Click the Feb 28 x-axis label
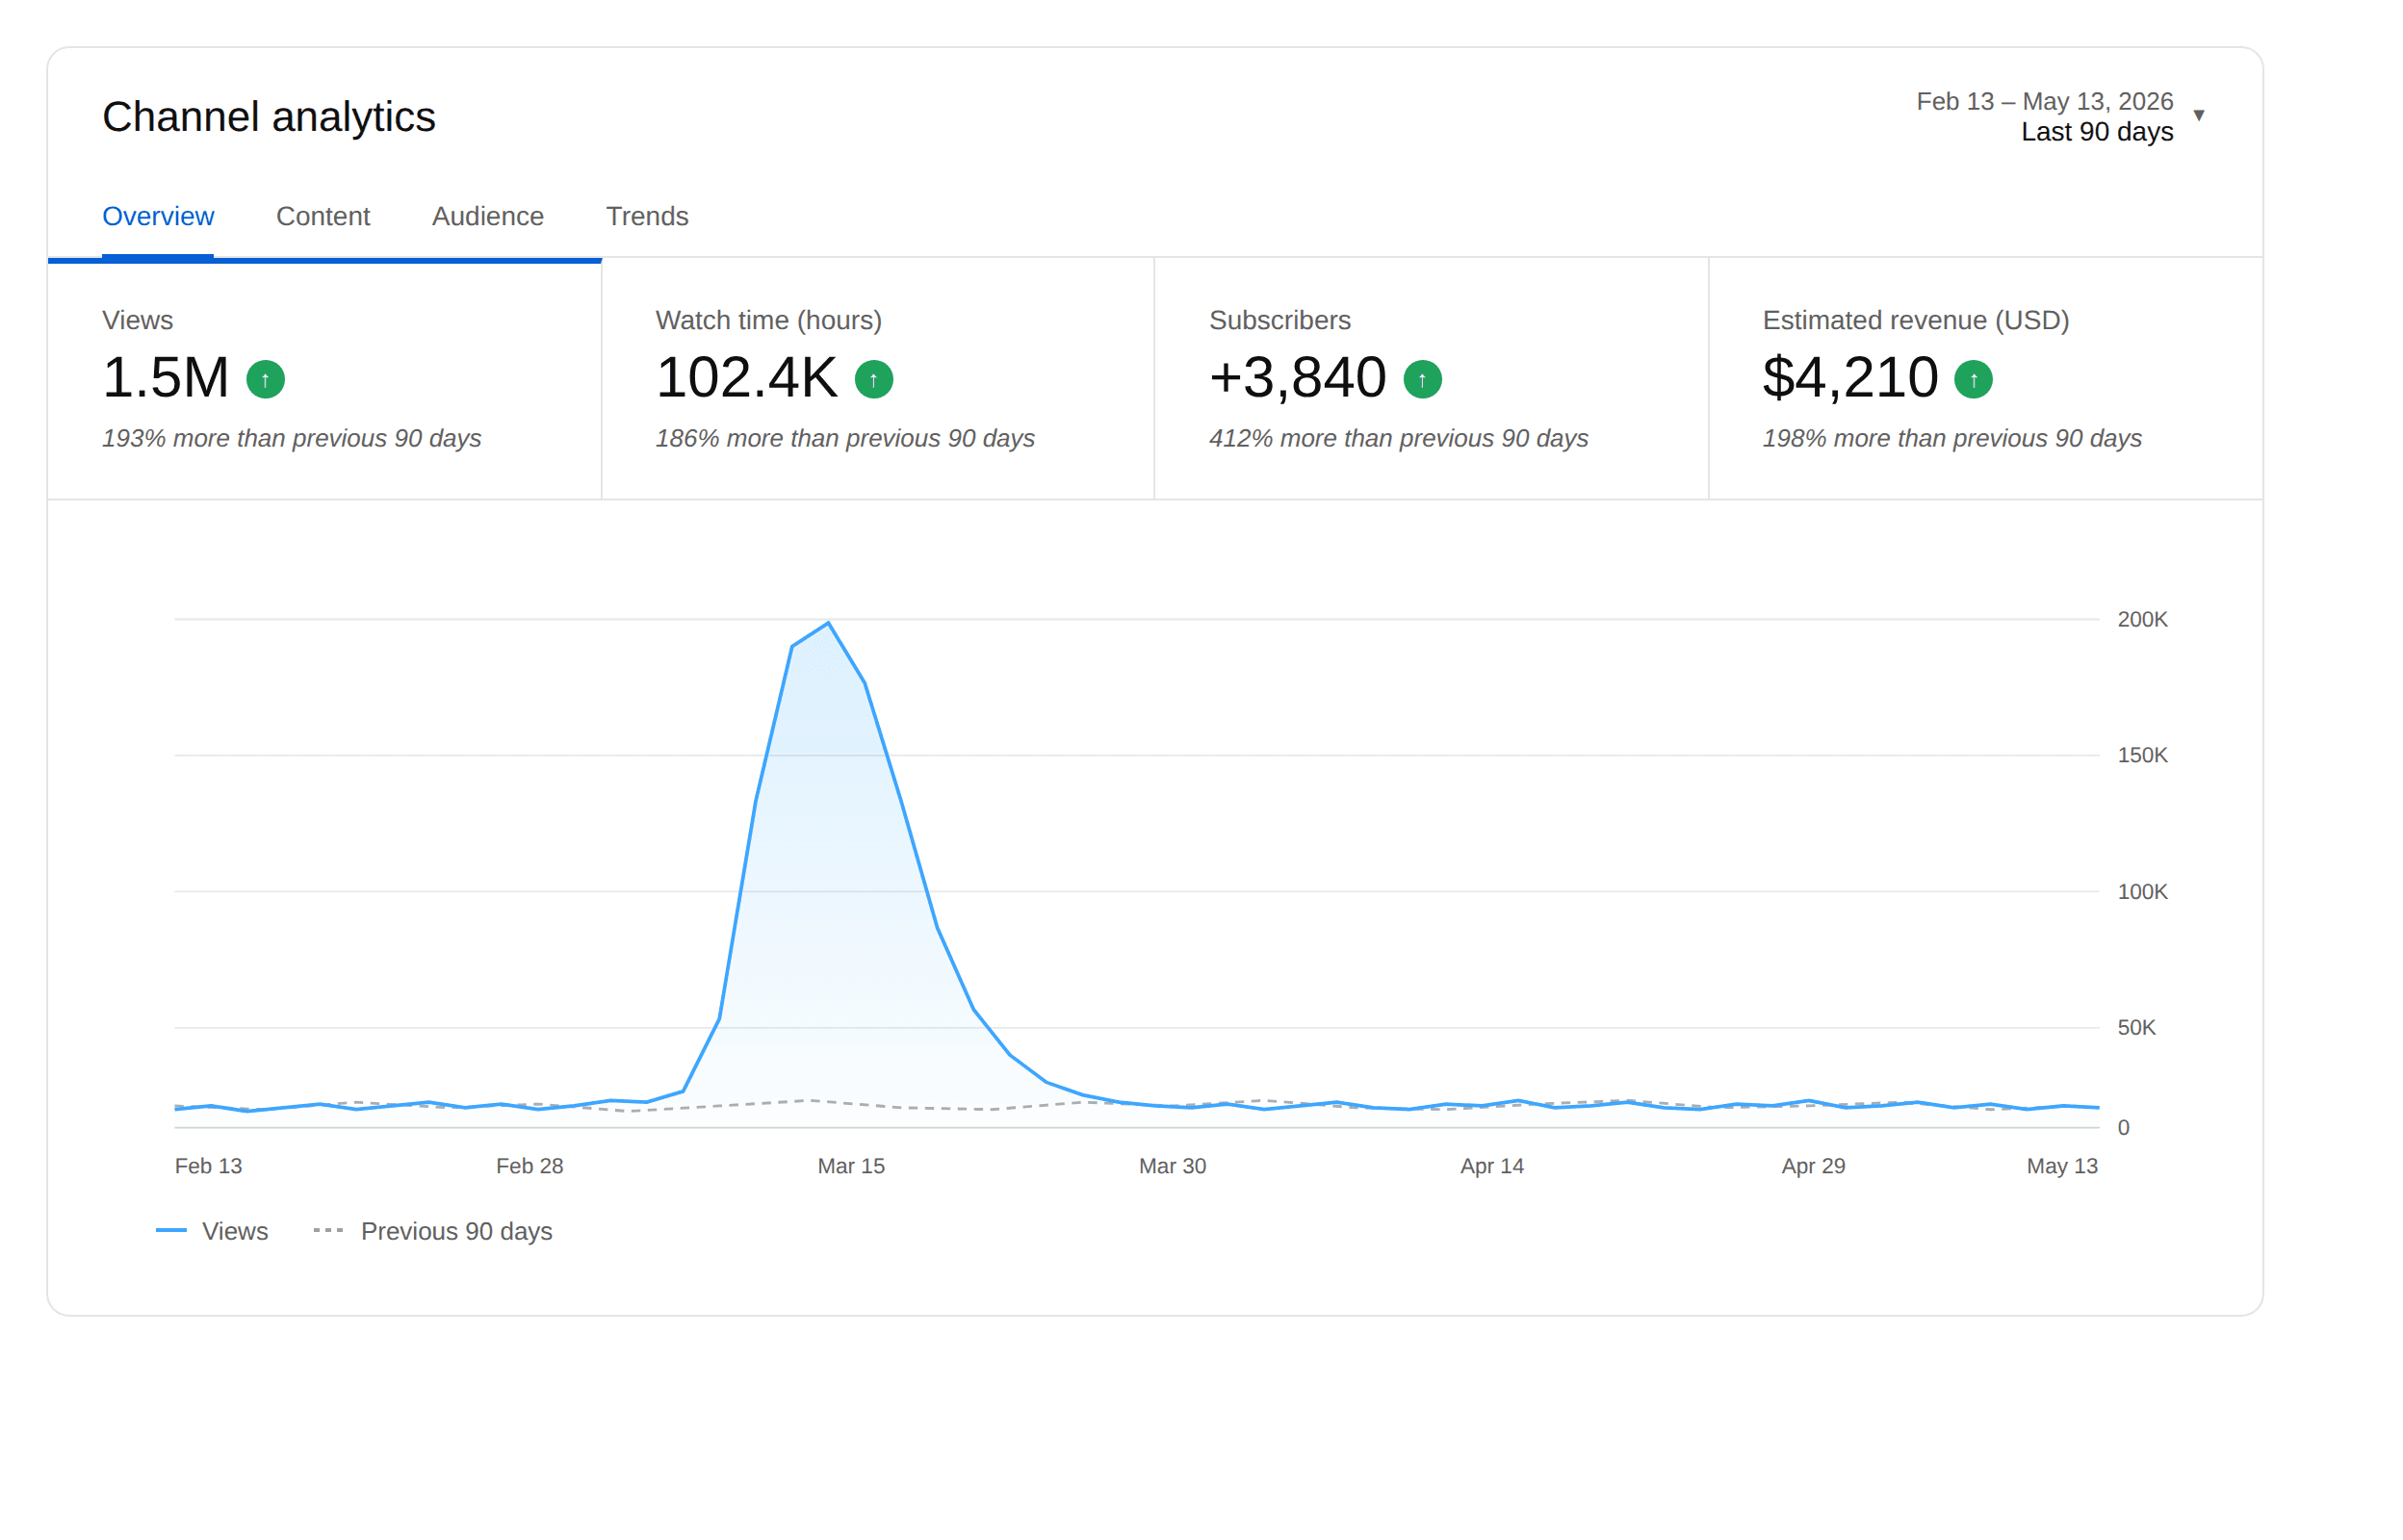The width and height of the screenshot is (2403, 1540). tap(530, 1166)
